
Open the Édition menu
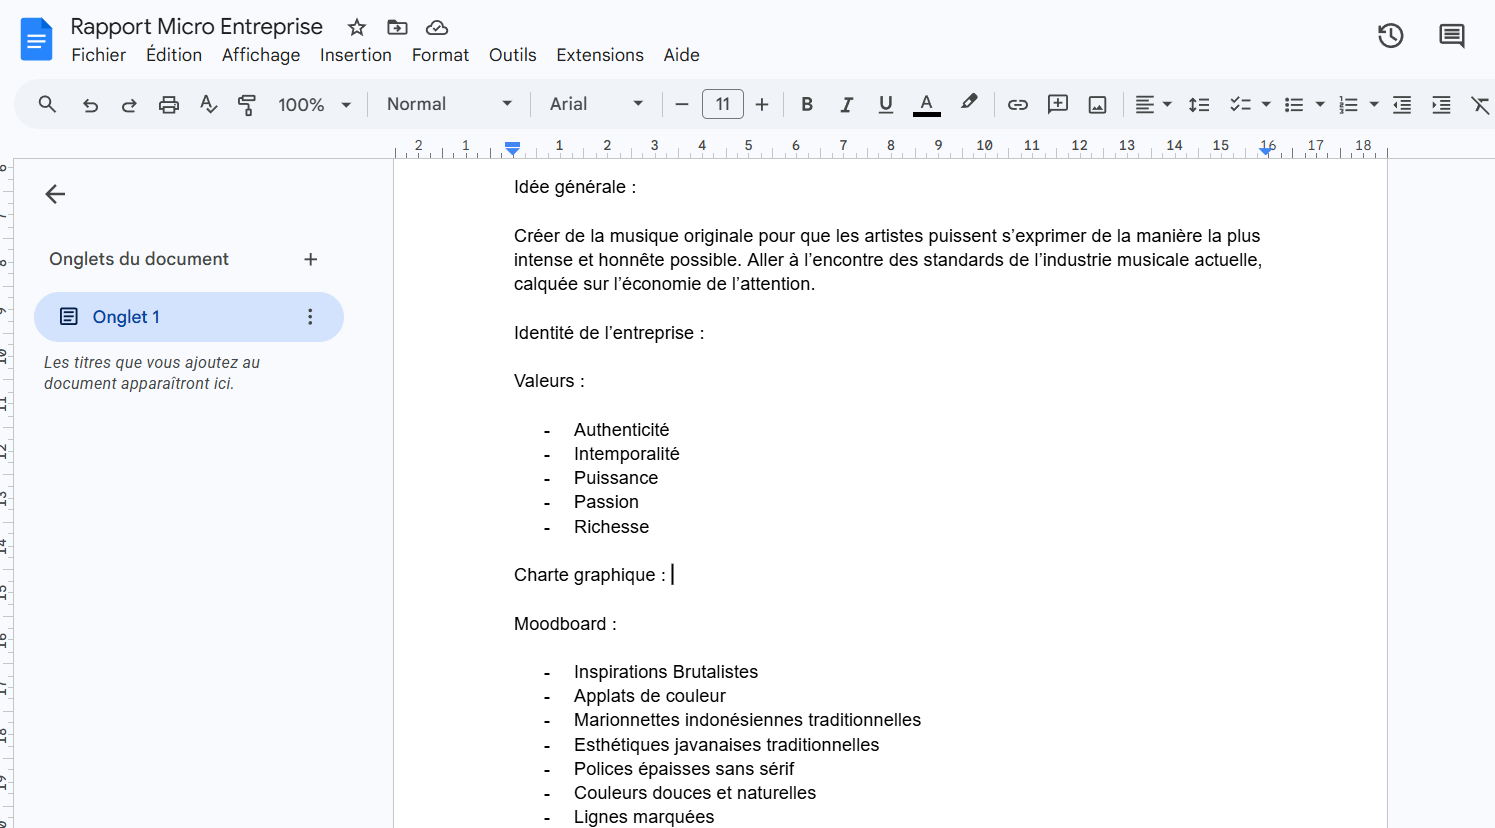(174, 55)
